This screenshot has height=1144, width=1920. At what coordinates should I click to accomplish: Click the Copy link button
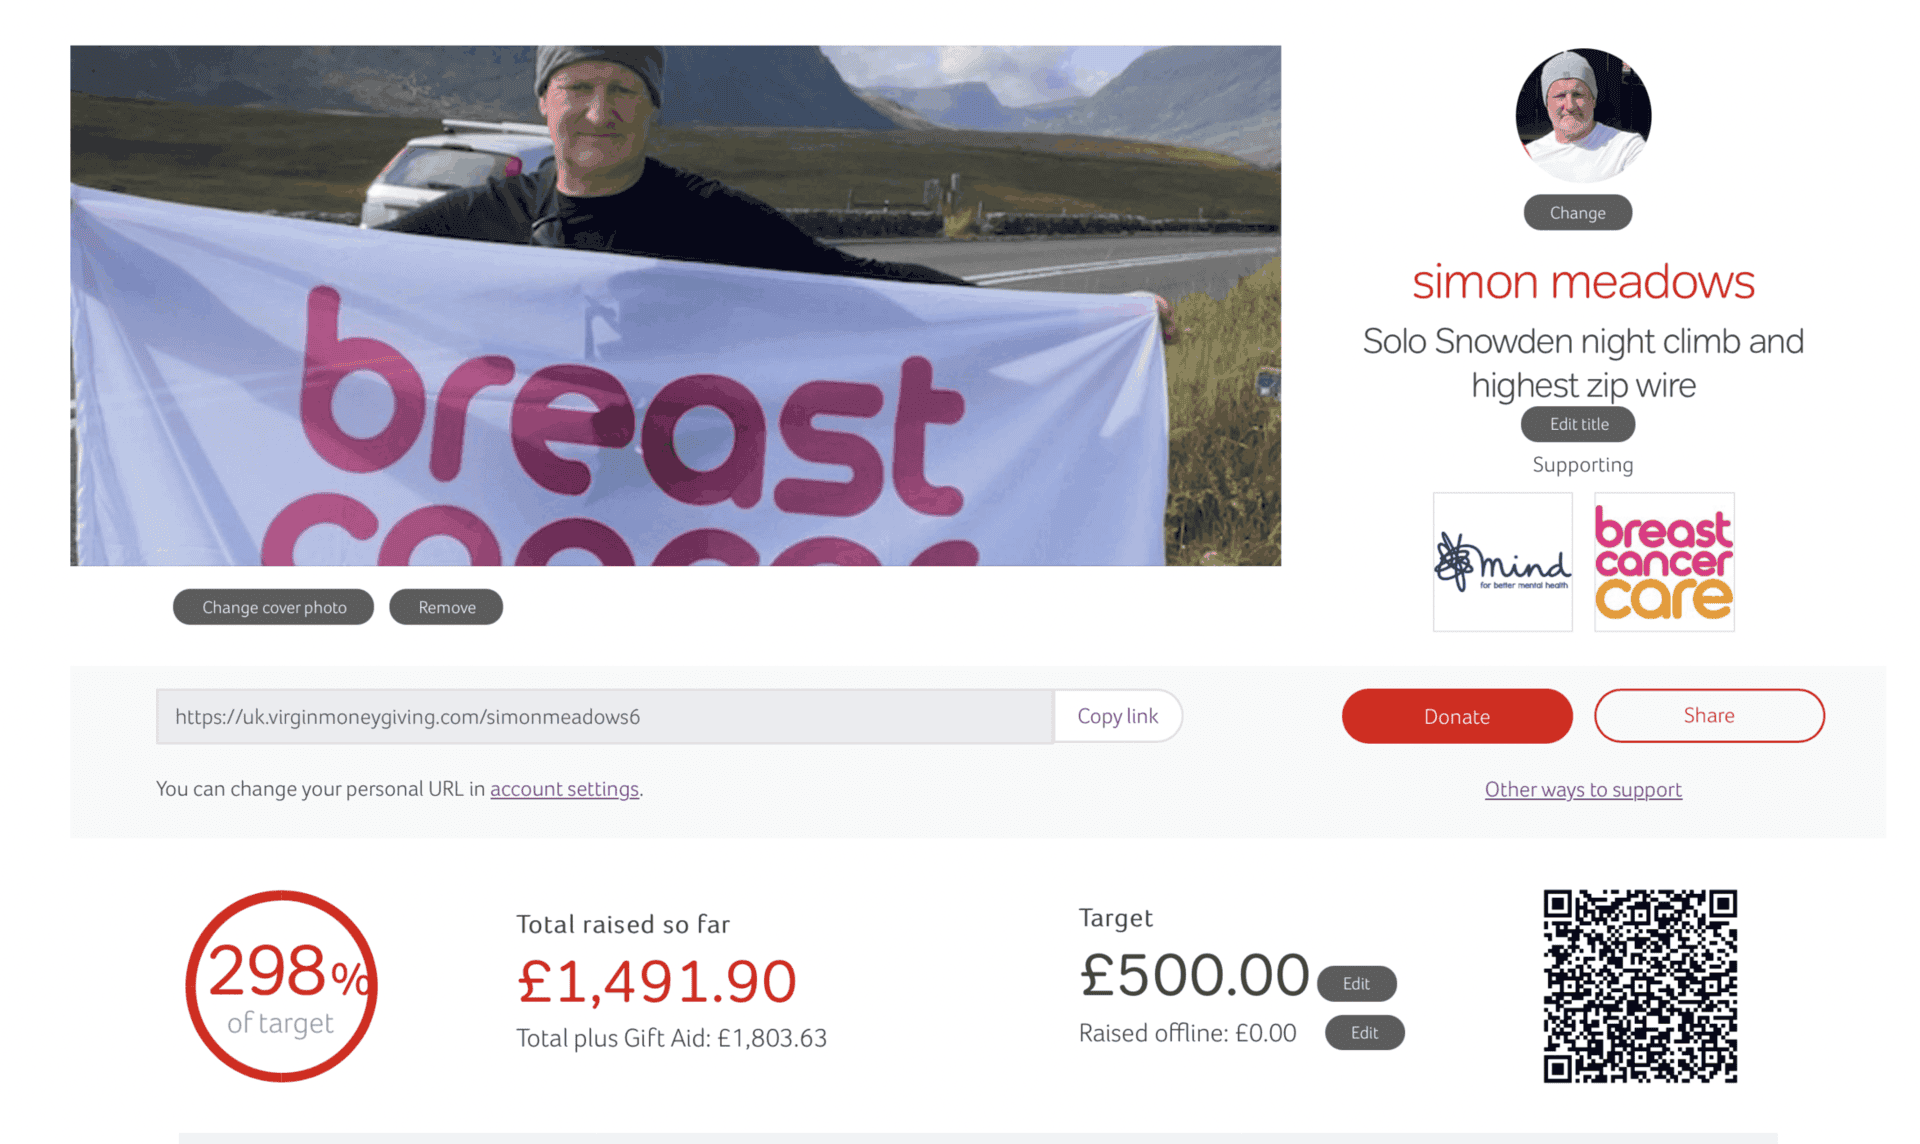pos(1118,716)
